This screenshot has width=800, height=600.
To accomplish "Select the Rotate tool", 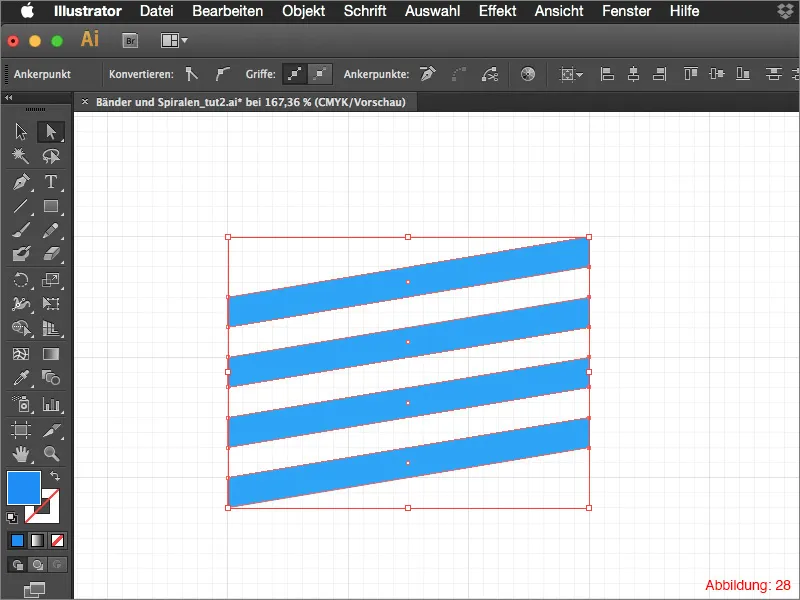I will 21,280.
